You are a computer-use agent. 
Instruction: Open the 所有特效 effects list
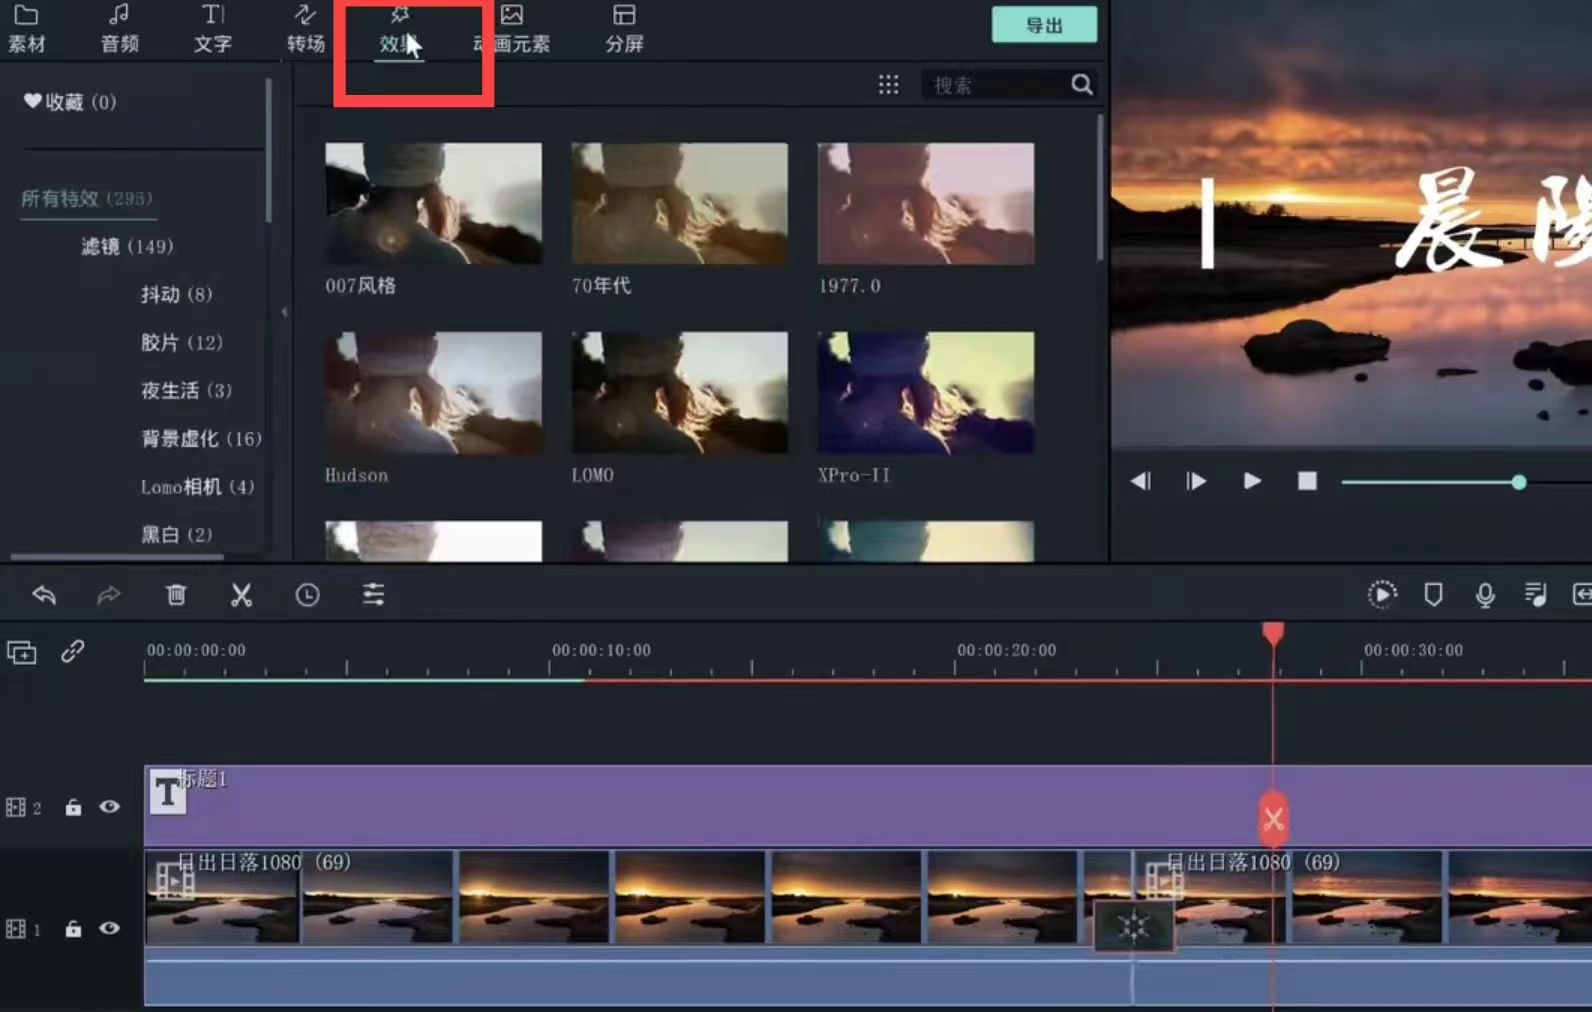(x=86, y=198)
